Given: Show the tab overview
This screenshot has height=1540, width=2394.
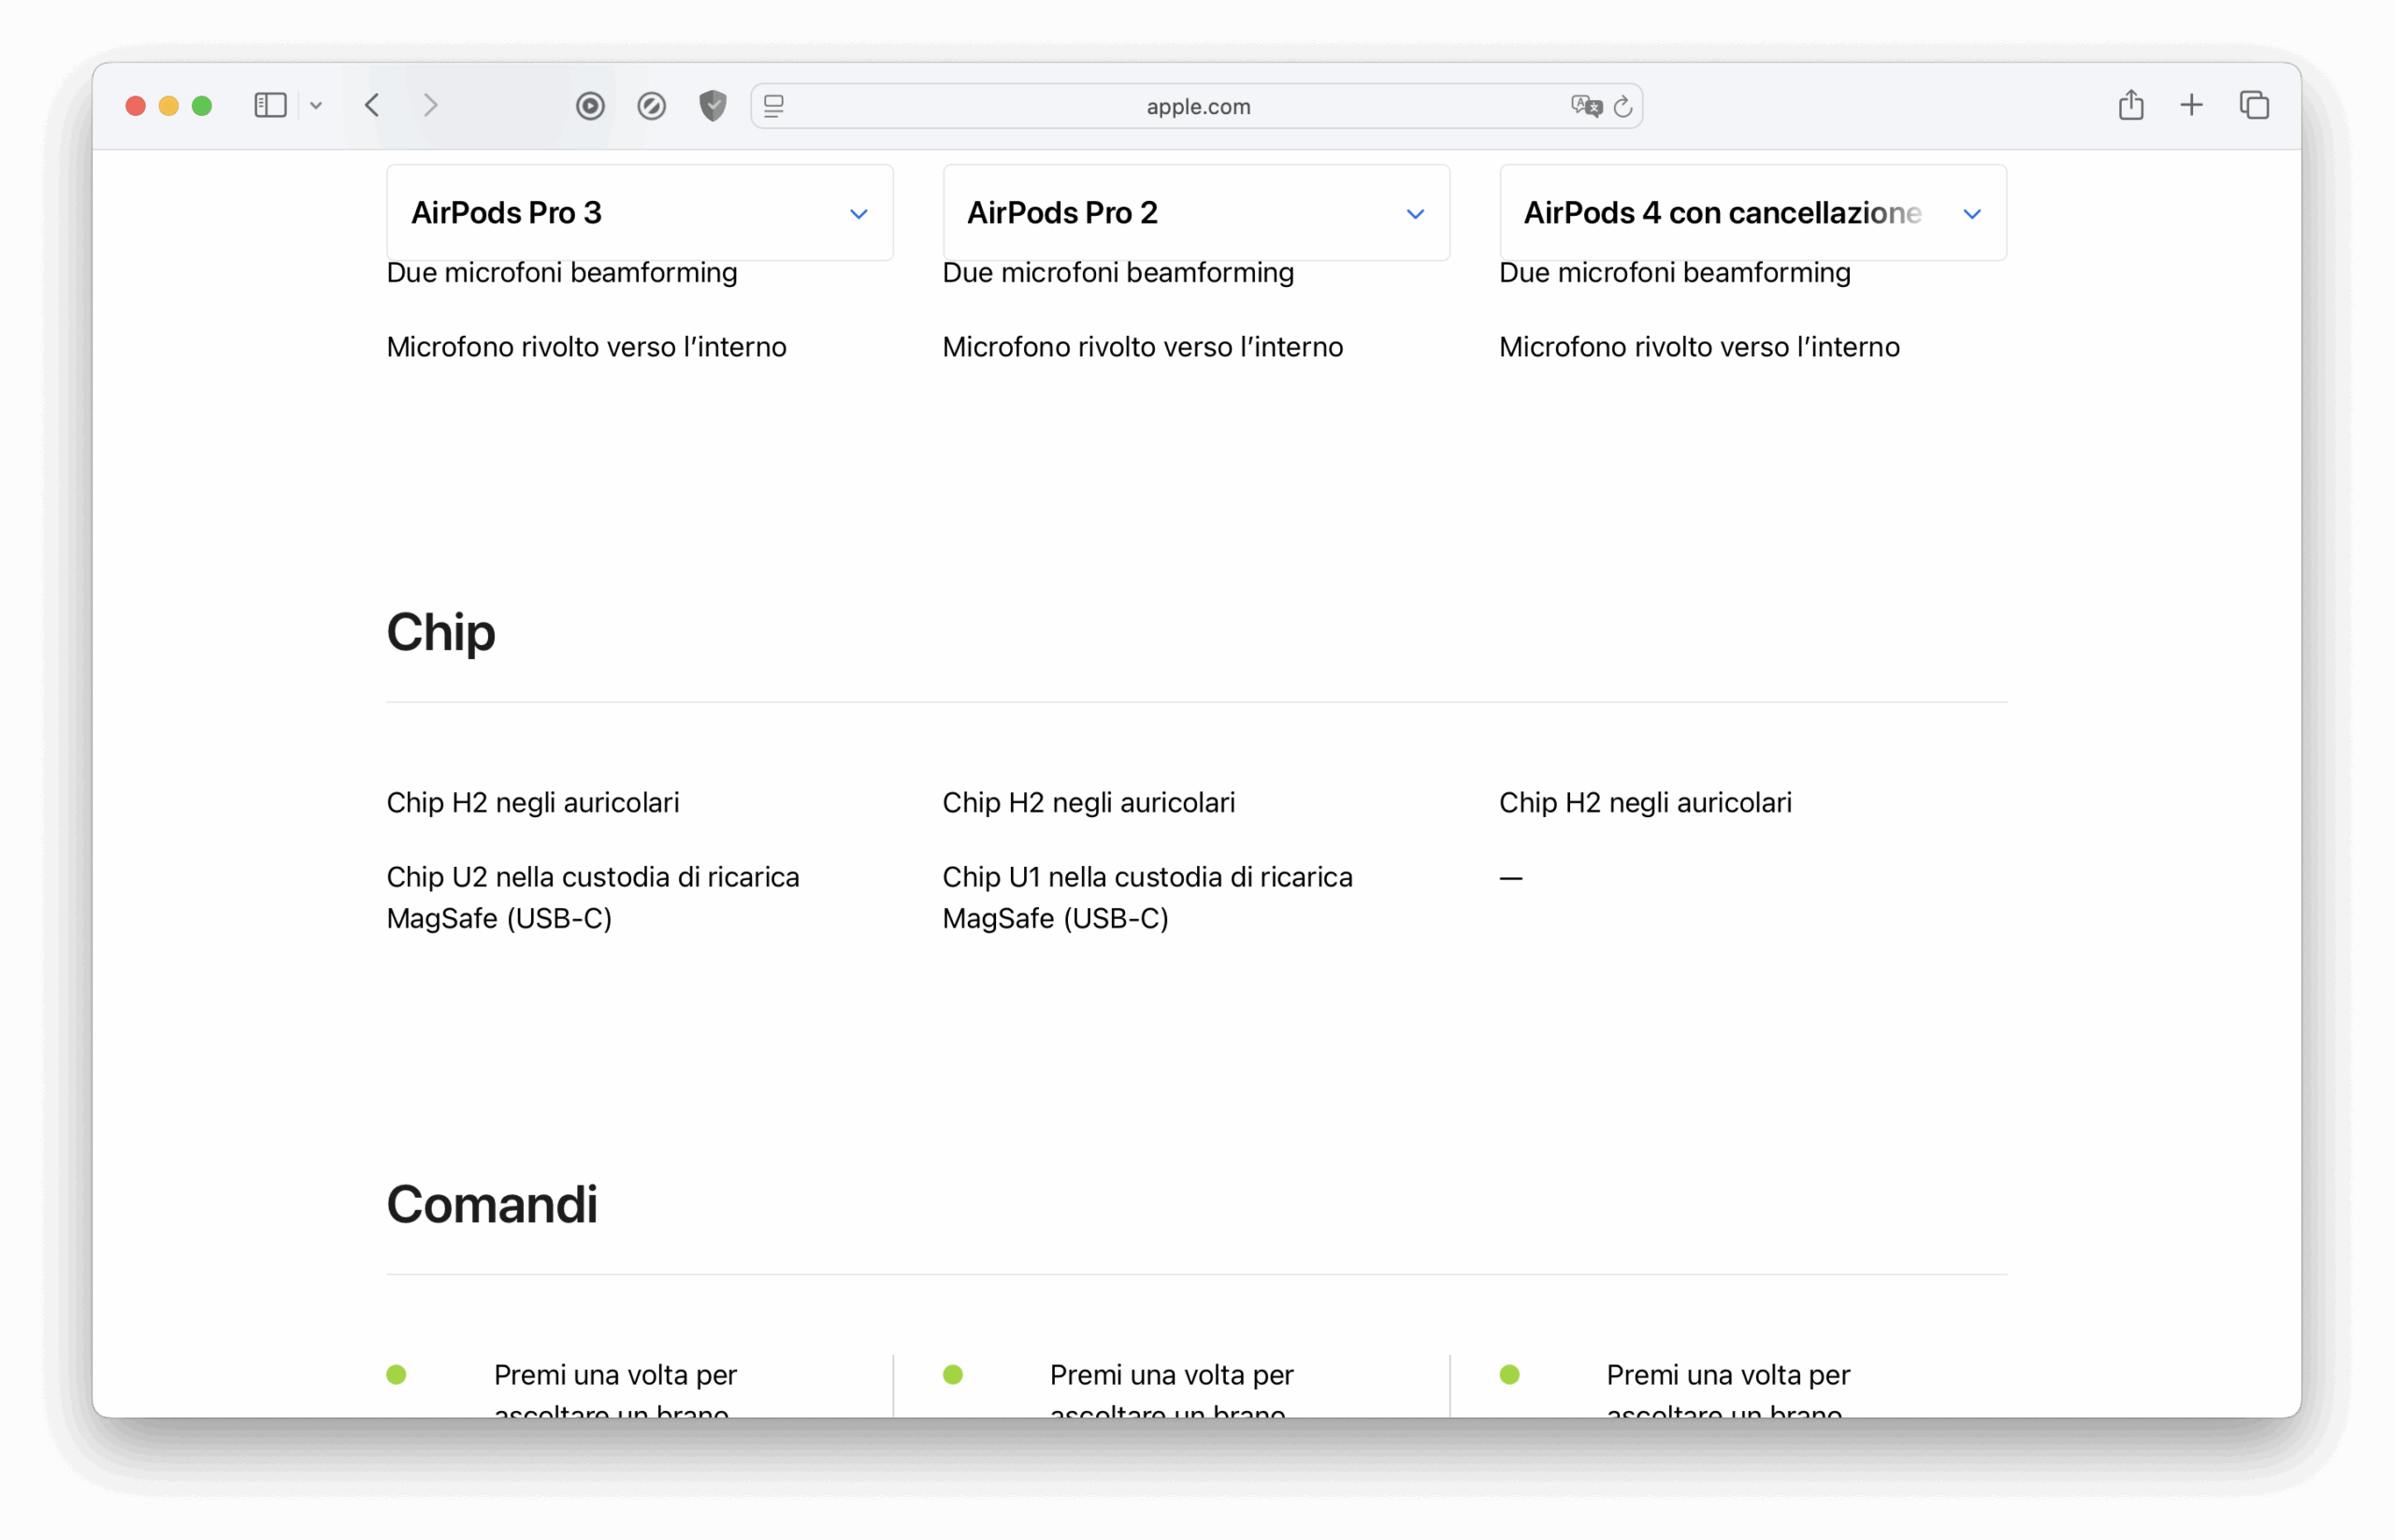Looking at the screenshot, I should point(2255,105).
